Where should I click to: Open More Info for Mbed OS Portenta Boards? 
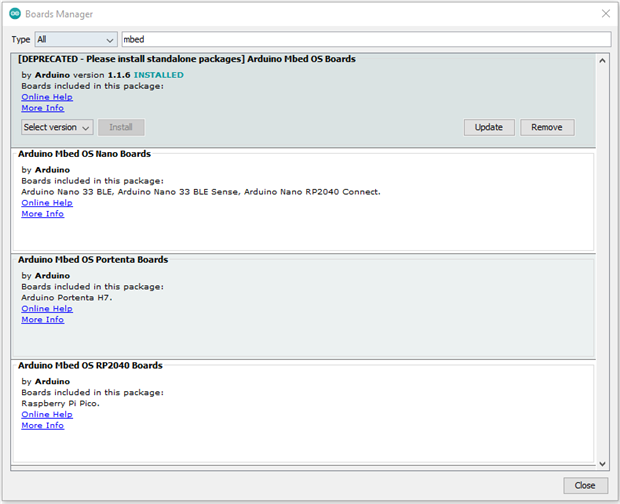click(43, 319)
